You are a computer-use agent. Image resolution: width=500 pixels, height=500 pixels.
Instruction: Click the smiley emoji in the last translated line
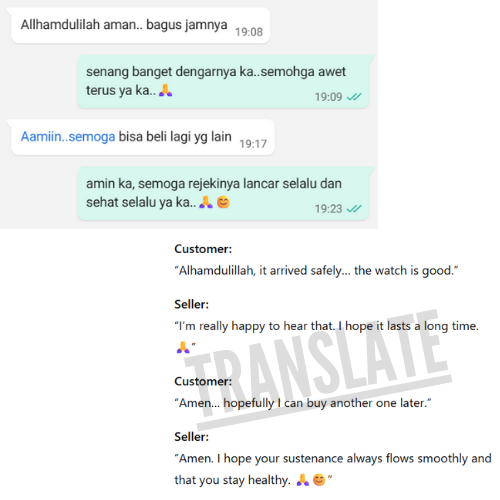(319, 480)
